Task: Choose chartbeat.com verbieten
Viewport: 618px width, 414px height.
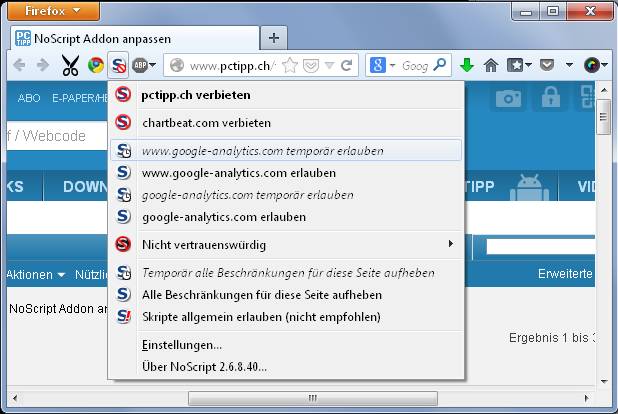Action: pyautogui.click(x=286, y=123)
